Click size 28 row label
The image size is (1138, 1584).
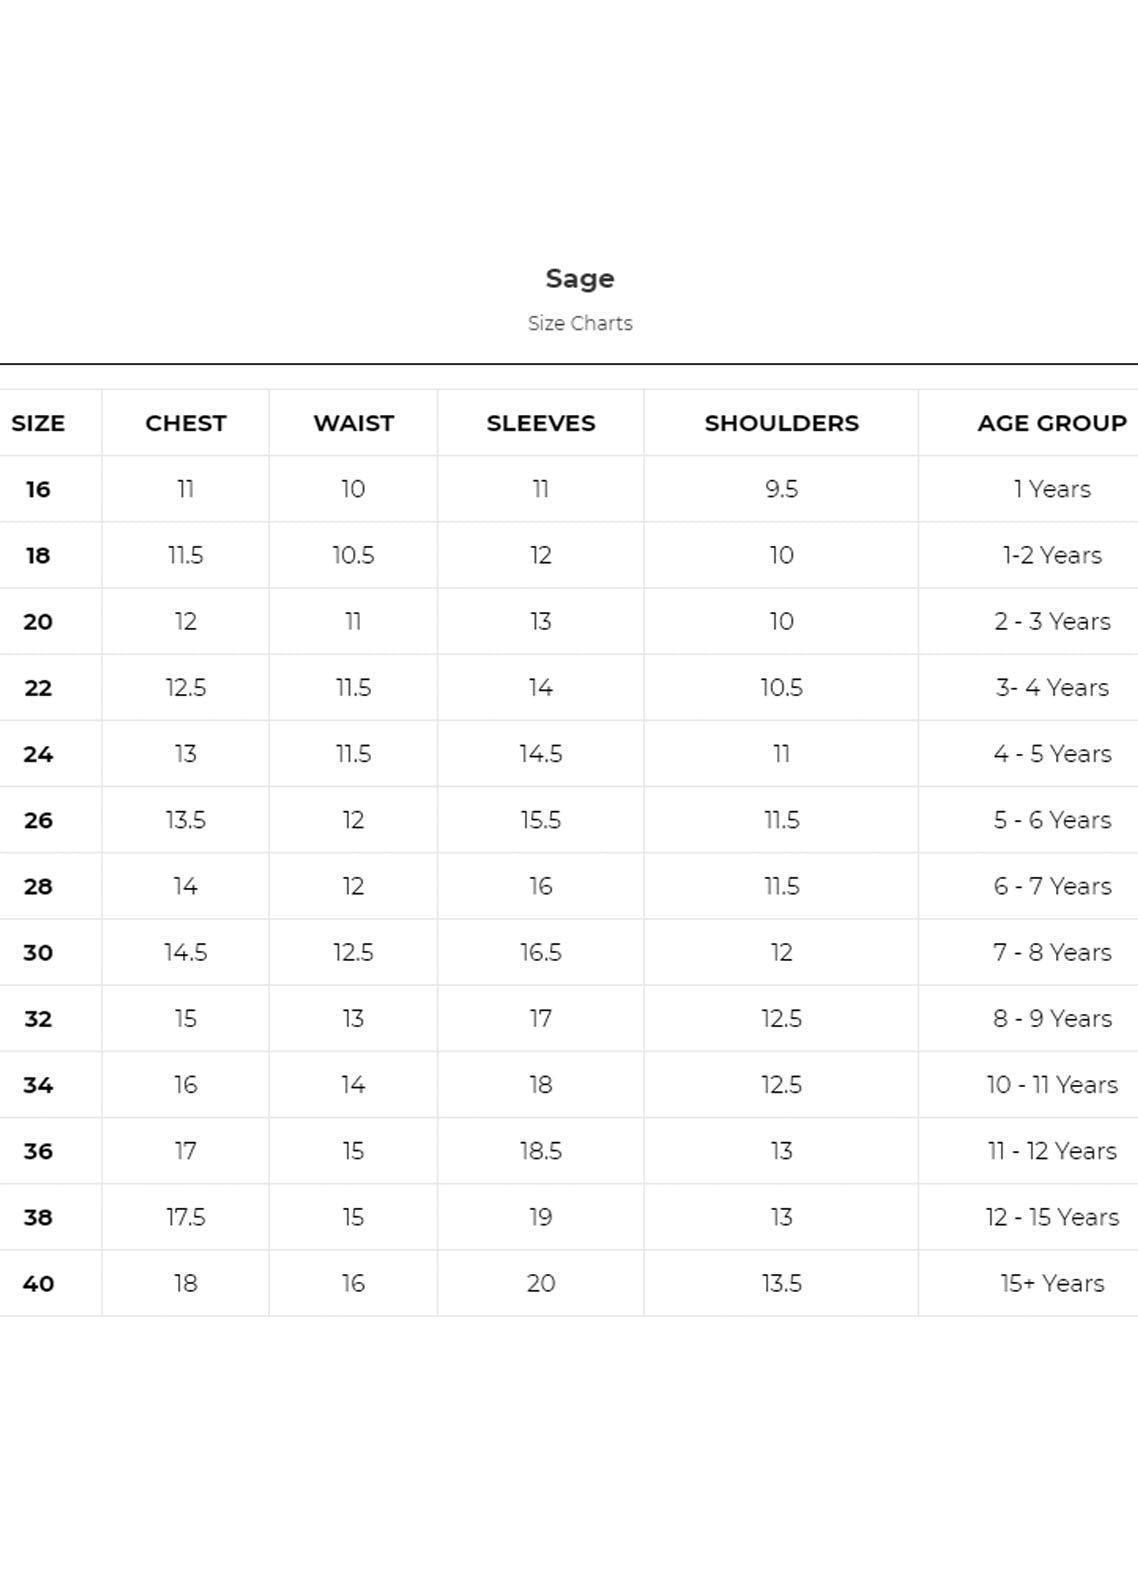(x=38, y=886)
